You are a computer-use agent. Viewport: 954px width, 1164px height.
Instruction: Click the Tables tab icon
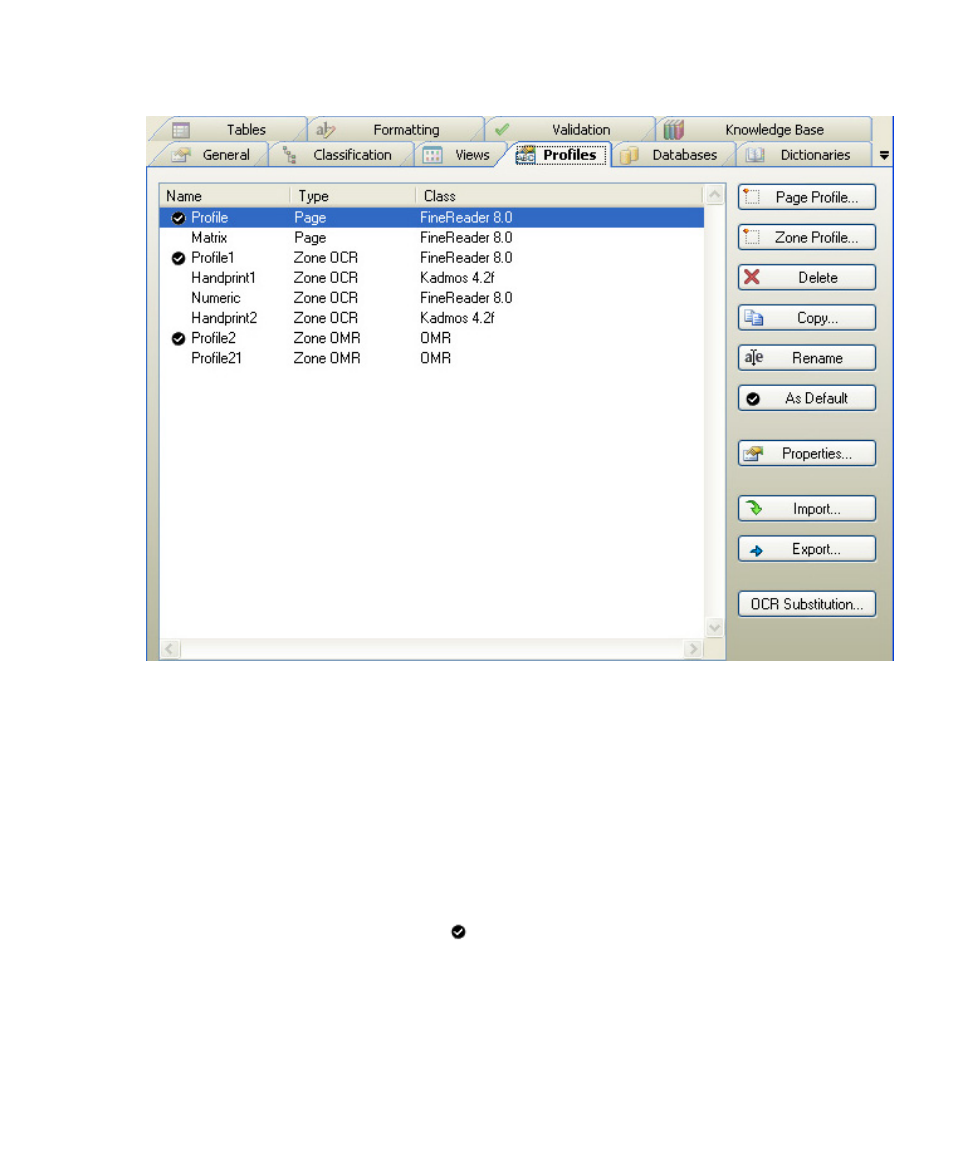coord(181,131)
